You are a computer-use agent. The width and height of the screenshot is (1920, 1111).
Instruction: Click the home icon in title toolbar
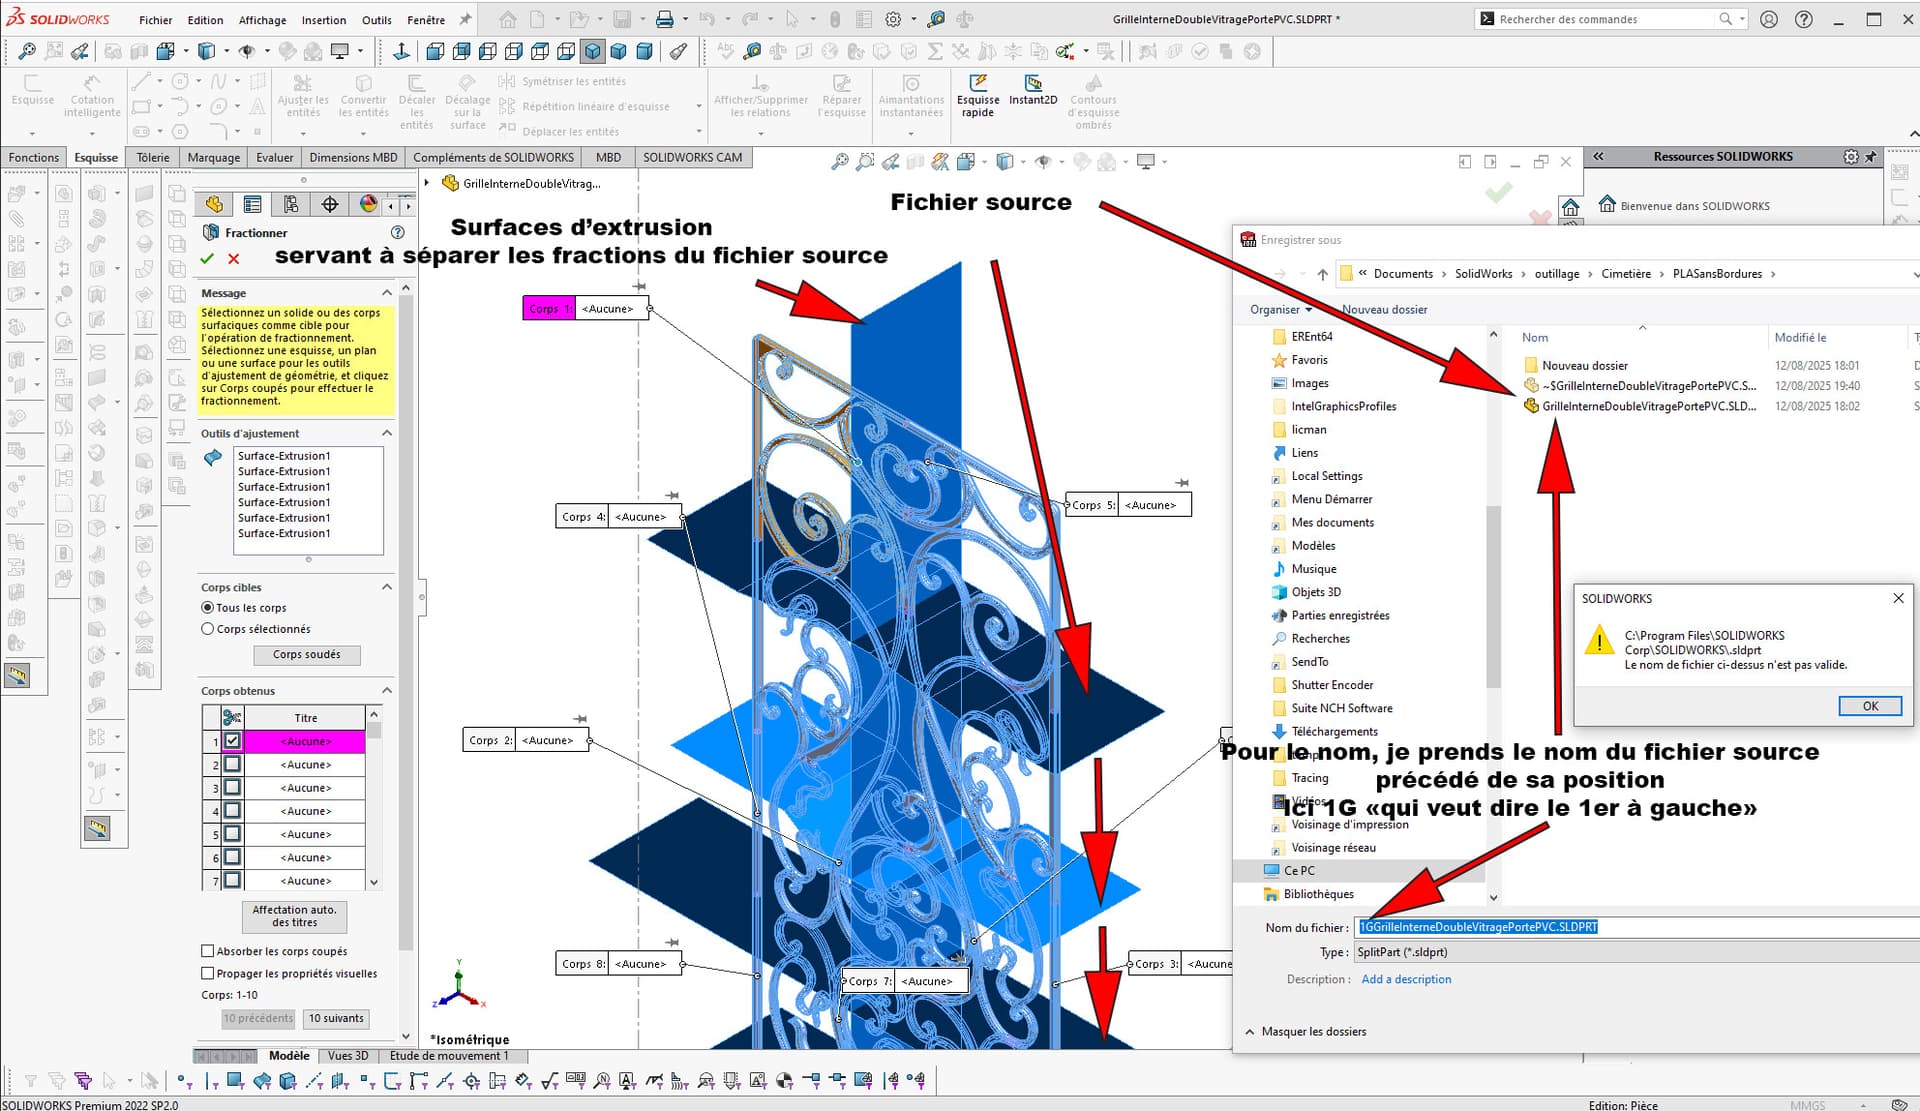[508, 19]
